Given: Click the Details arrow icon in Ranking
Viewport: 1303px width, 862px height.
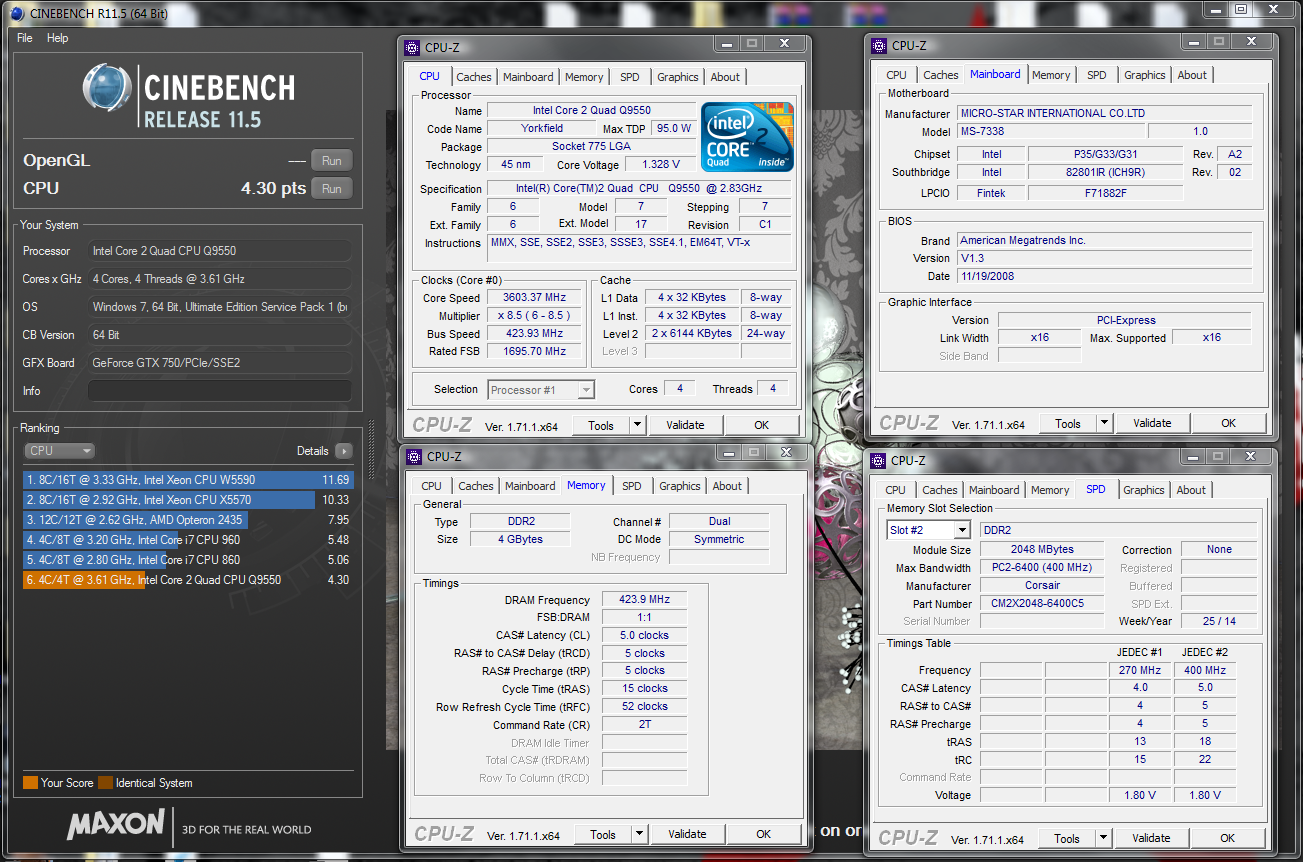Looking at the screenshot, I should (x=343, y=451).
